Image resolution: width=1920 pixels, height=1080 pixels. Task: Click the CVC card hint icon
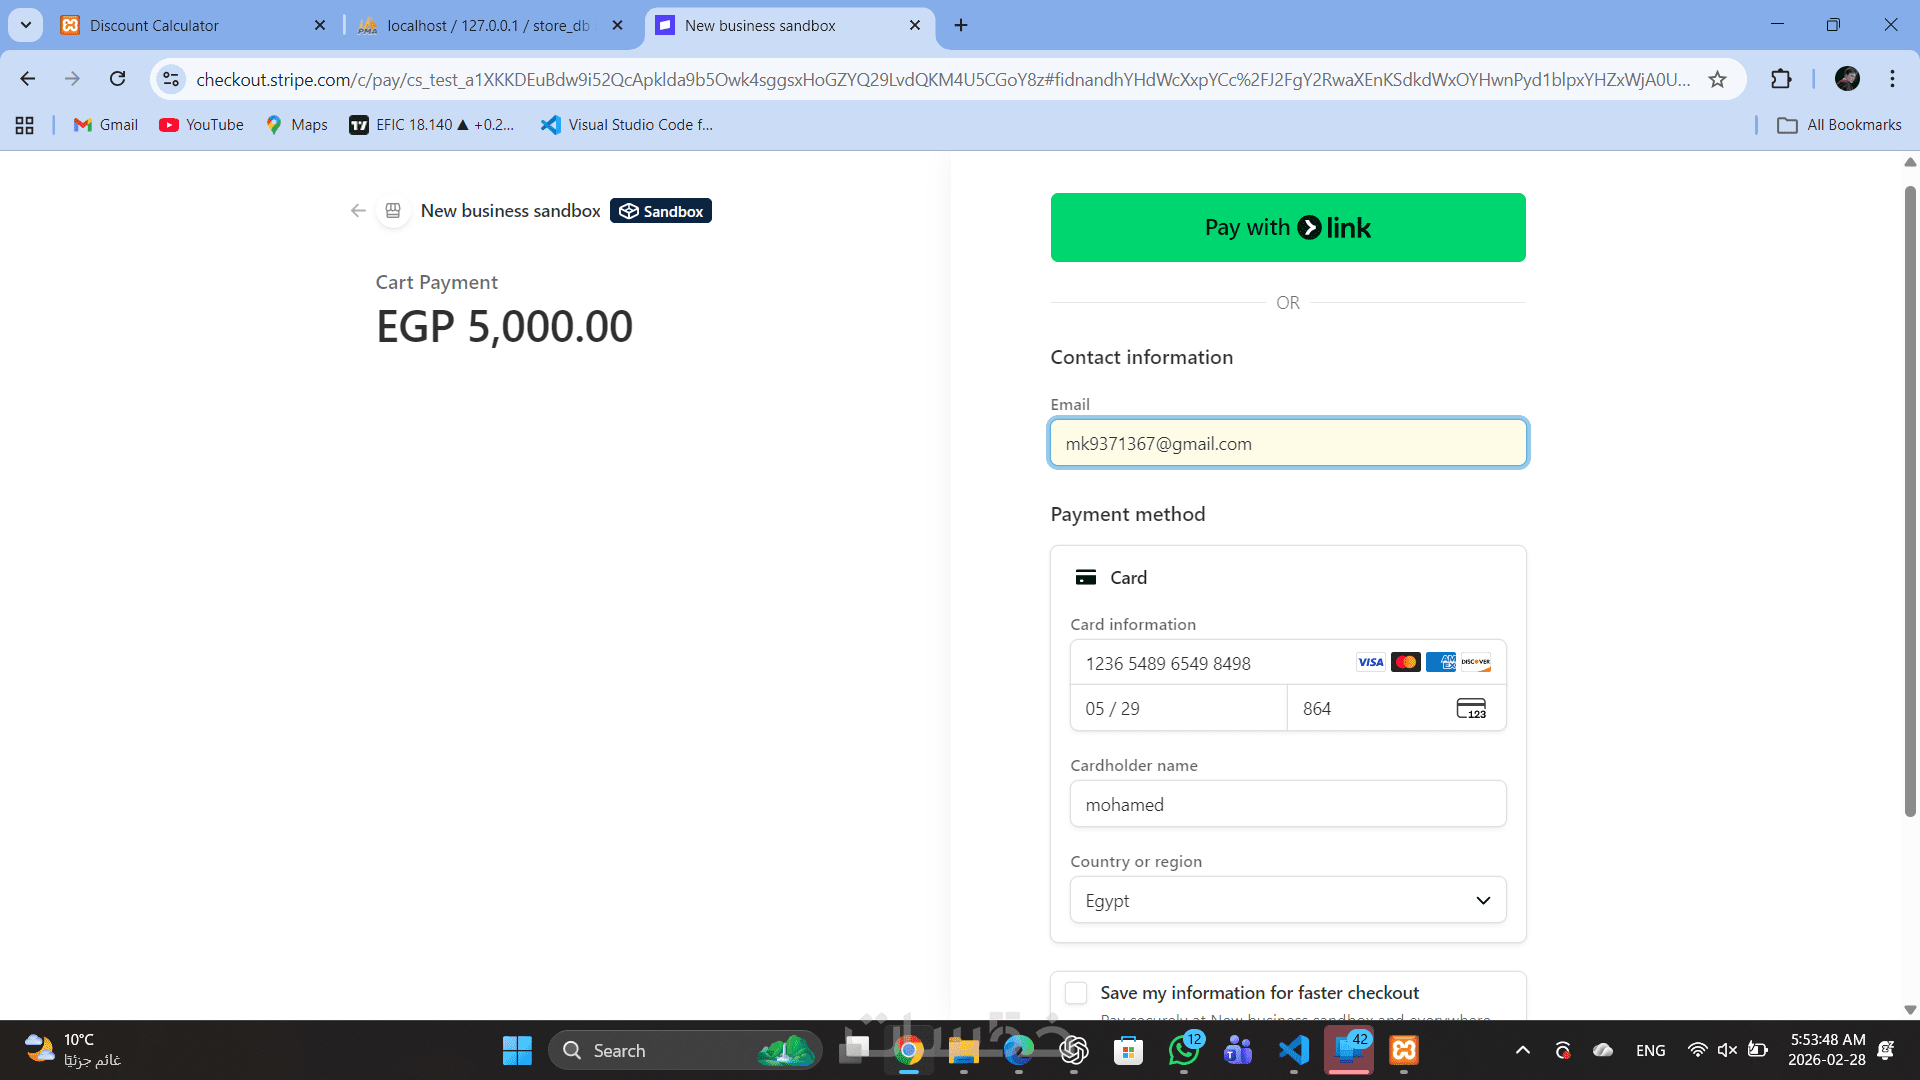[x=1470, y=708]
